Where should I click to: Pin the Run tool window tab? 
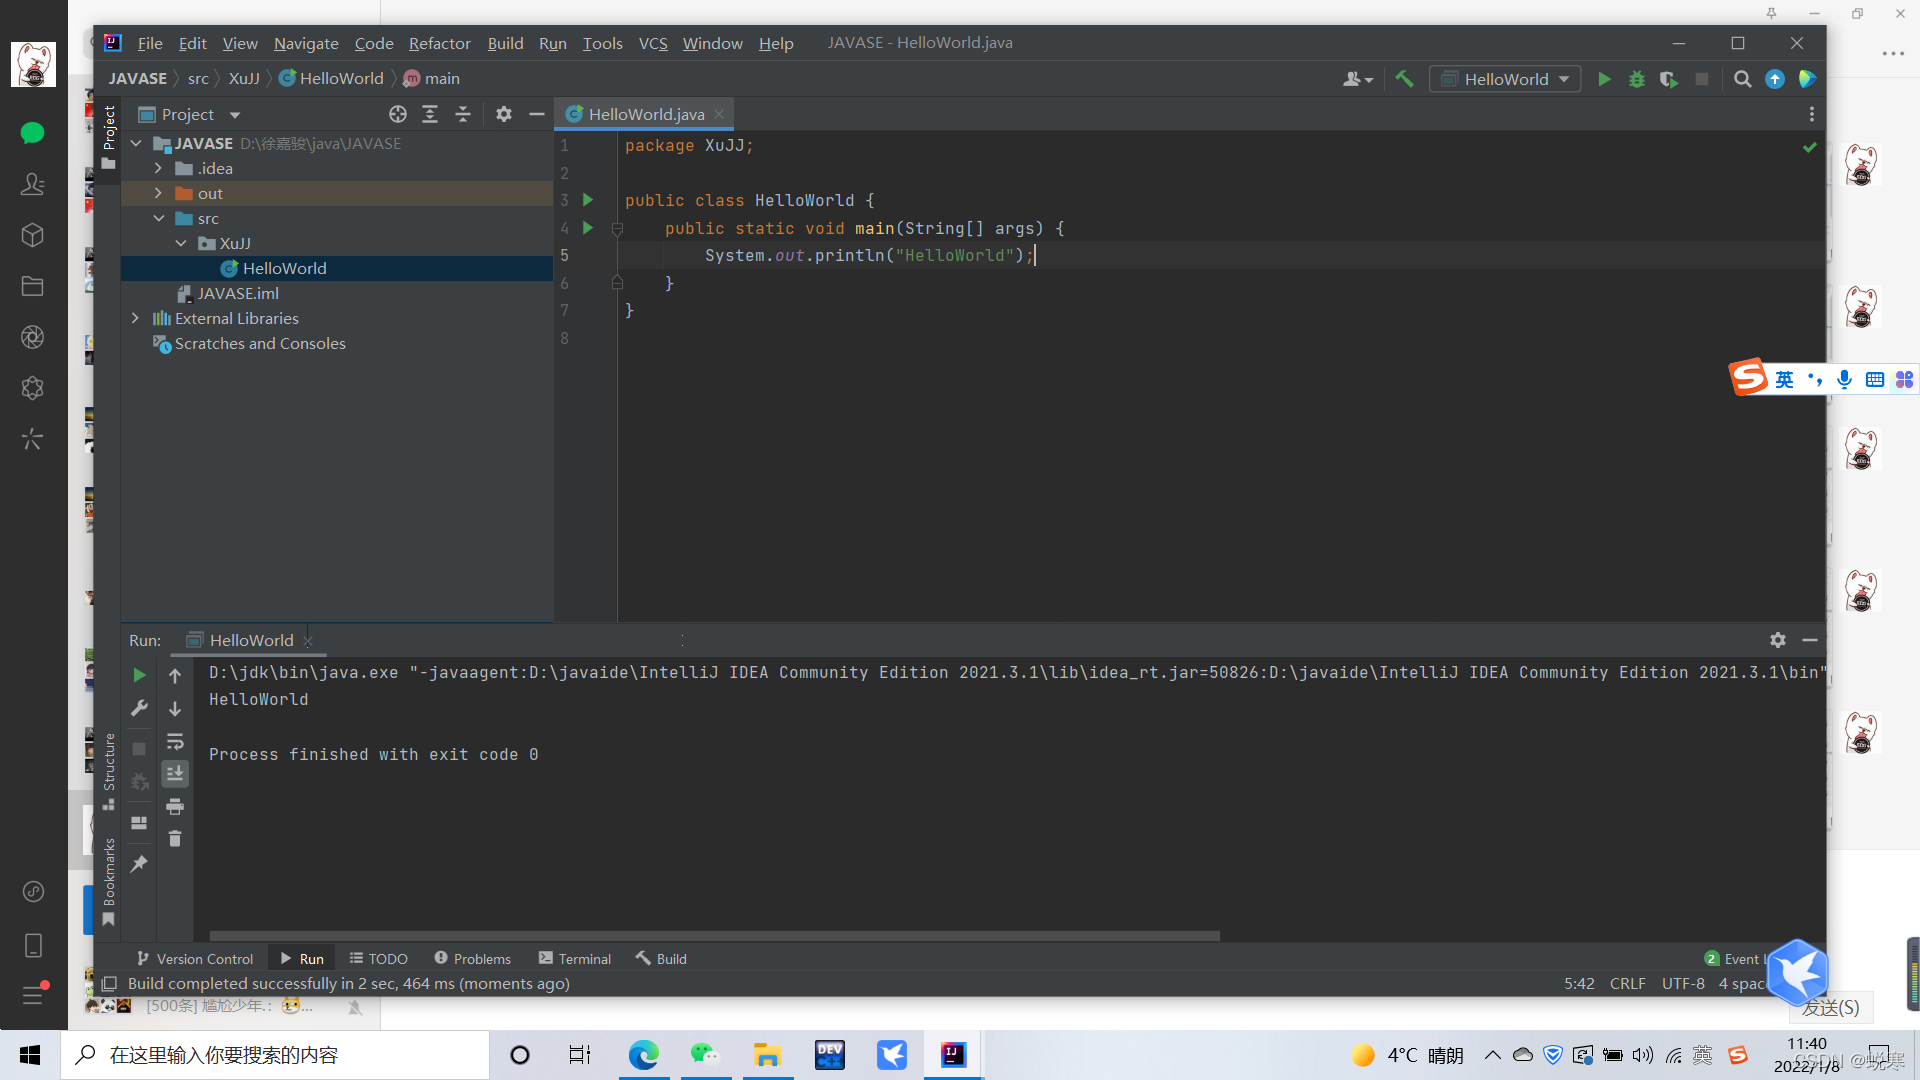139,863
